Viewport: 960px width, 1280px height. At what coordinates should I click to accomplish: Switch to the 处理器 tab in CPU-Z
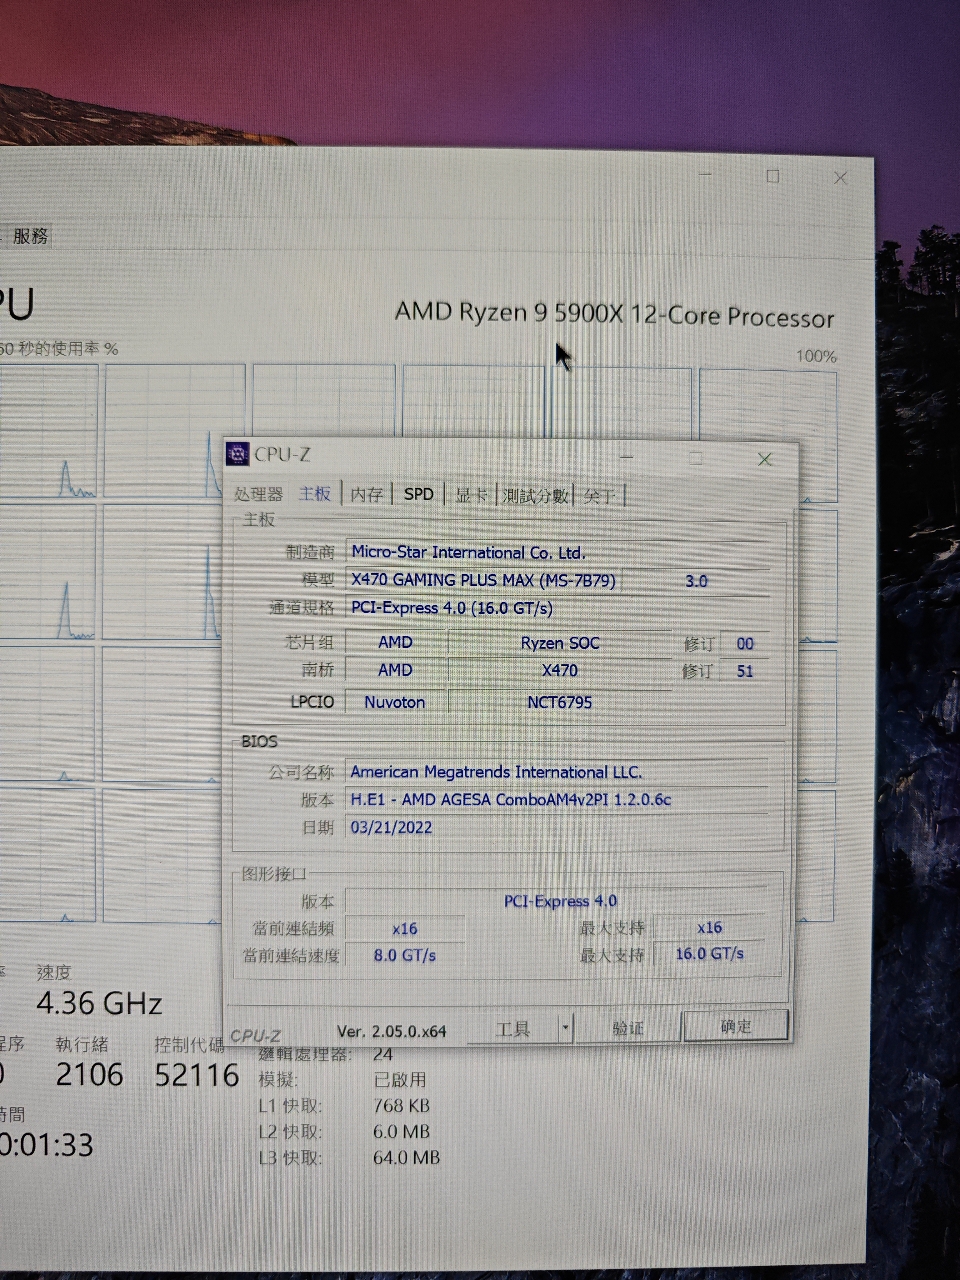(259, 494)
